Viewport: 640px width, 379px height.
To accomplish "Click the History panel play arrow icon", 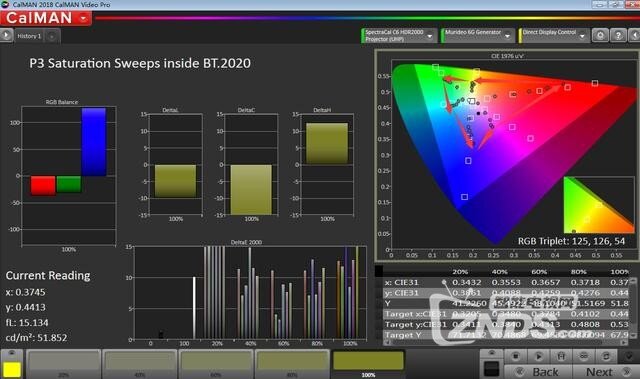I will pyautogui.click(x=6, y=35).
